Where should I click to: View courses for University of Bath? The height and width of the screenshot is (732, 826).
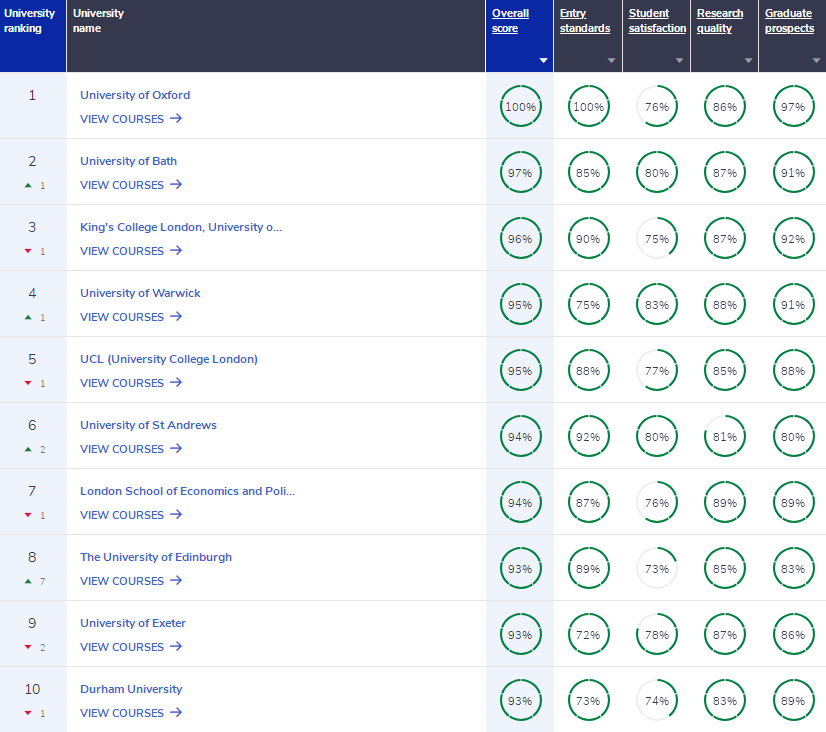(x=131, y=185)
